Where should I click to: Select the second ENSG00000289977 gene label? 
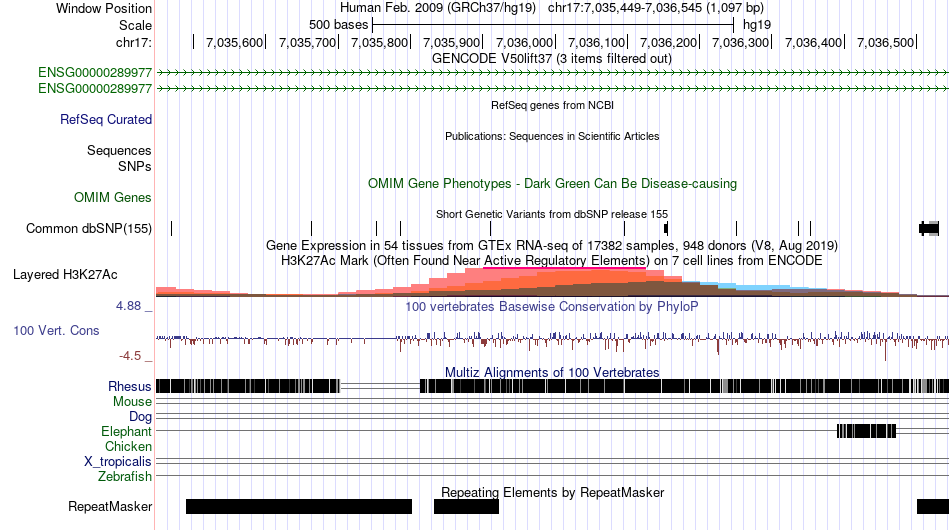coord(95,88)
